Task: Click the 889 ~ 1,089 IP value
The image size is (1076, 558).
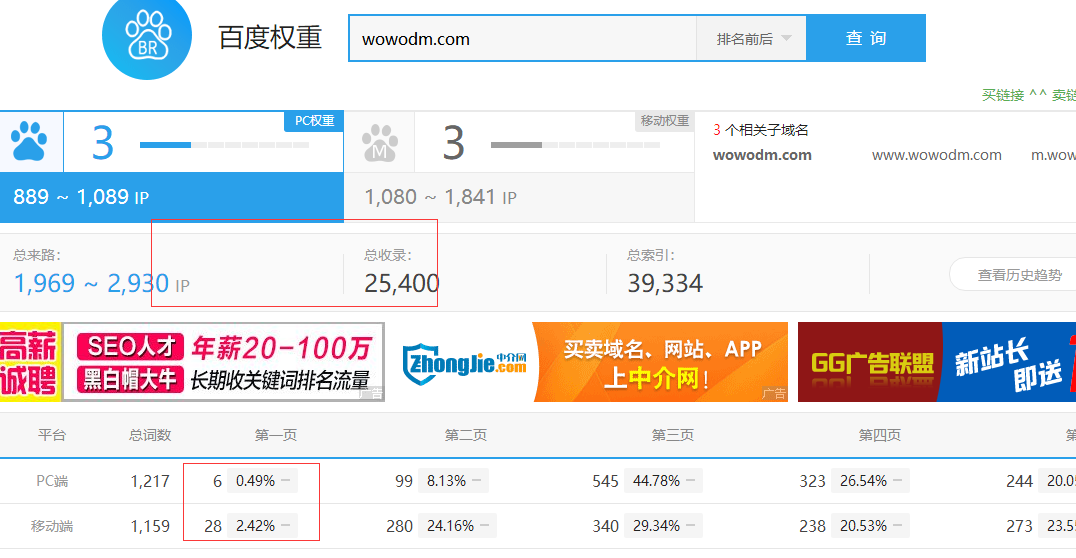Action: [81, 198]
